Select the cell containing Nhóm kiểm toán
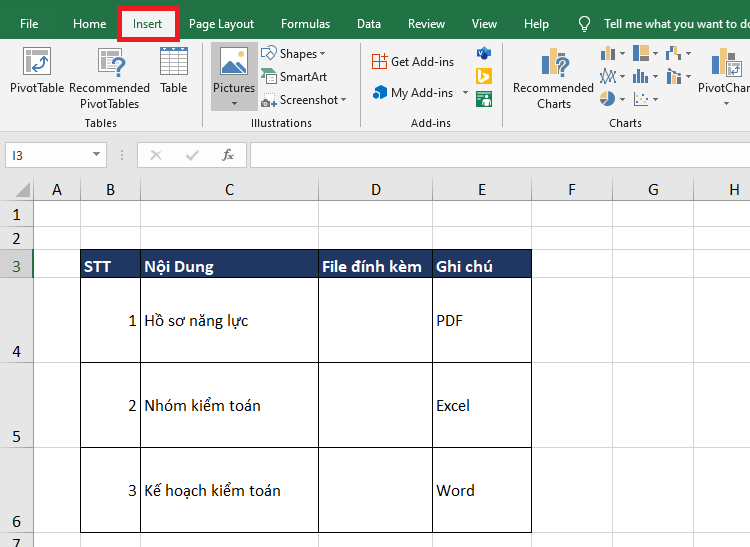 (x=229, y=405)
